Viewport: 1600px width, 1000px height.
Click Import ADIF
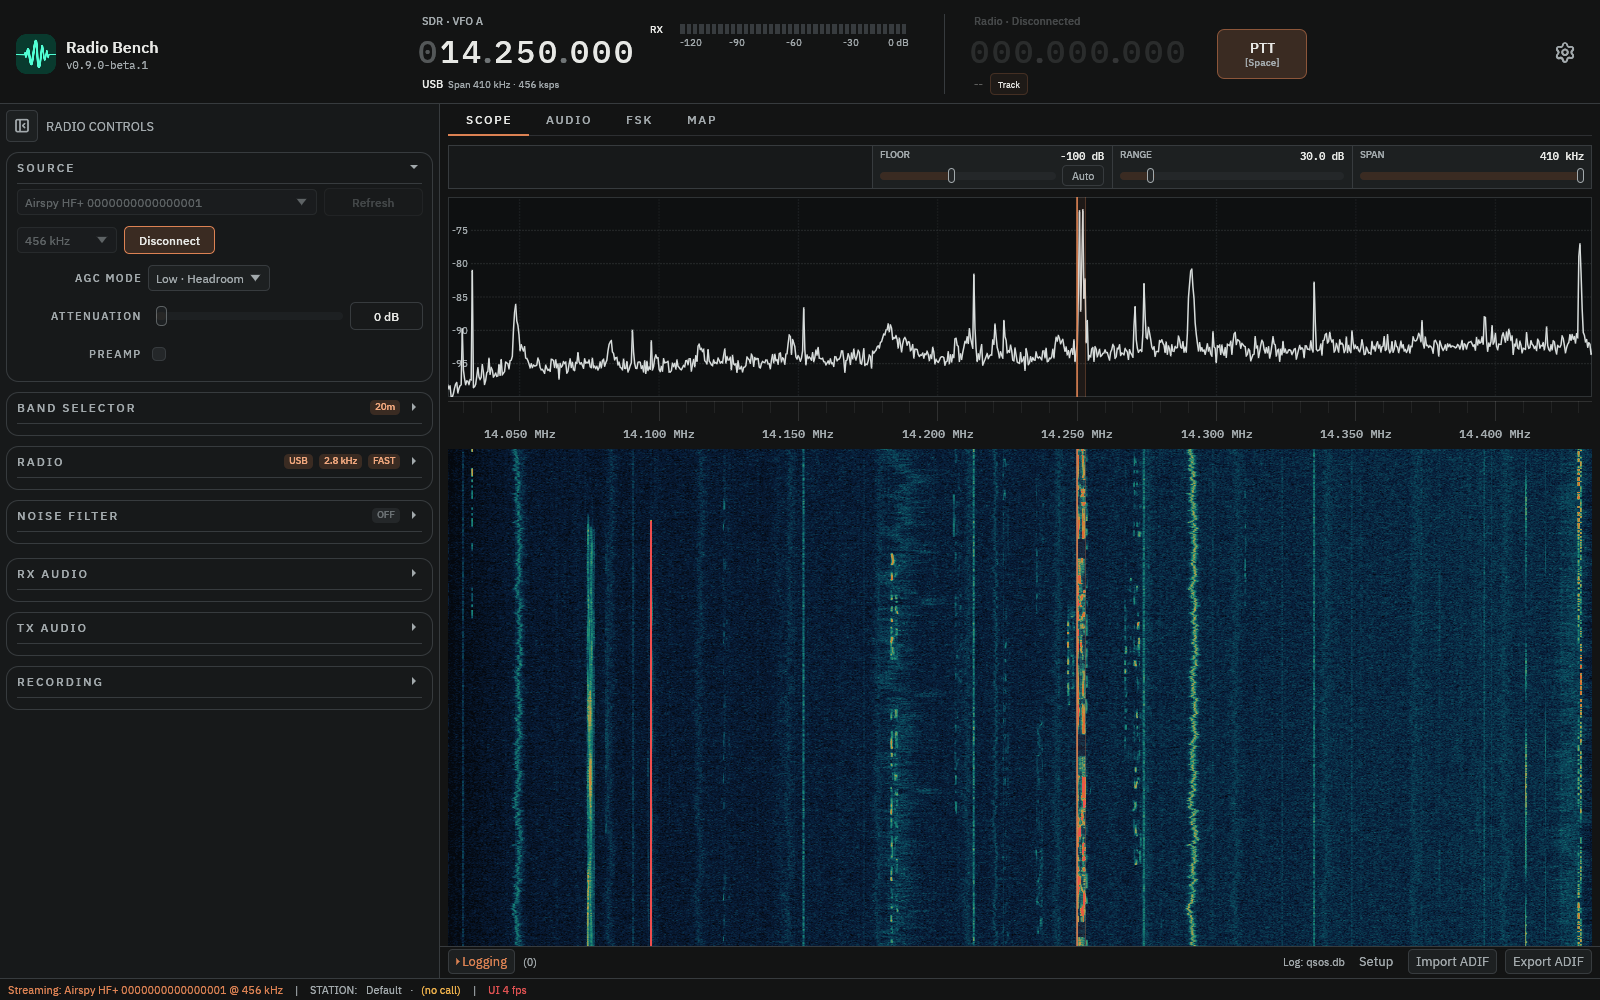click(1452, 962)
